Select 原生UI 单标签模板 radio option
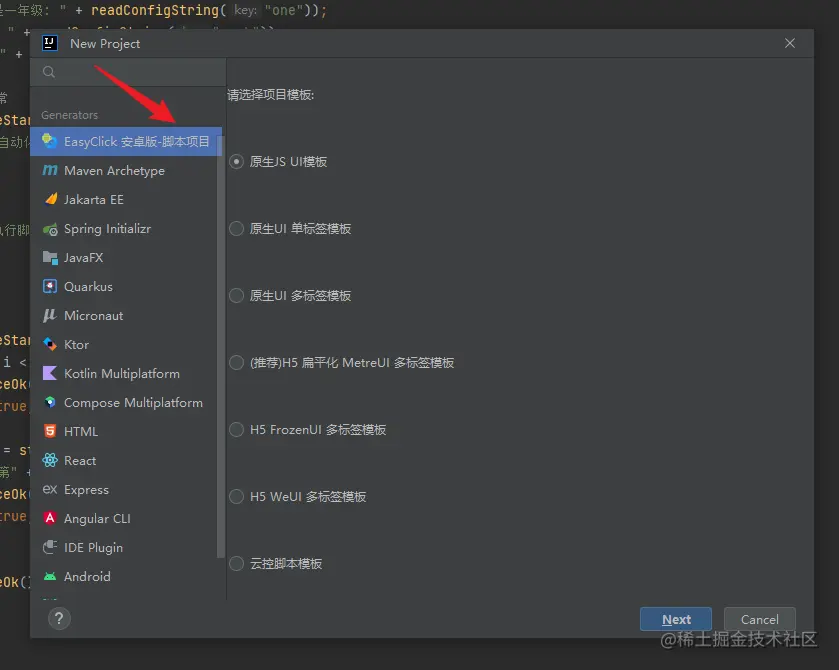Viewport: 839px width, 670px height. coord(237,229)
